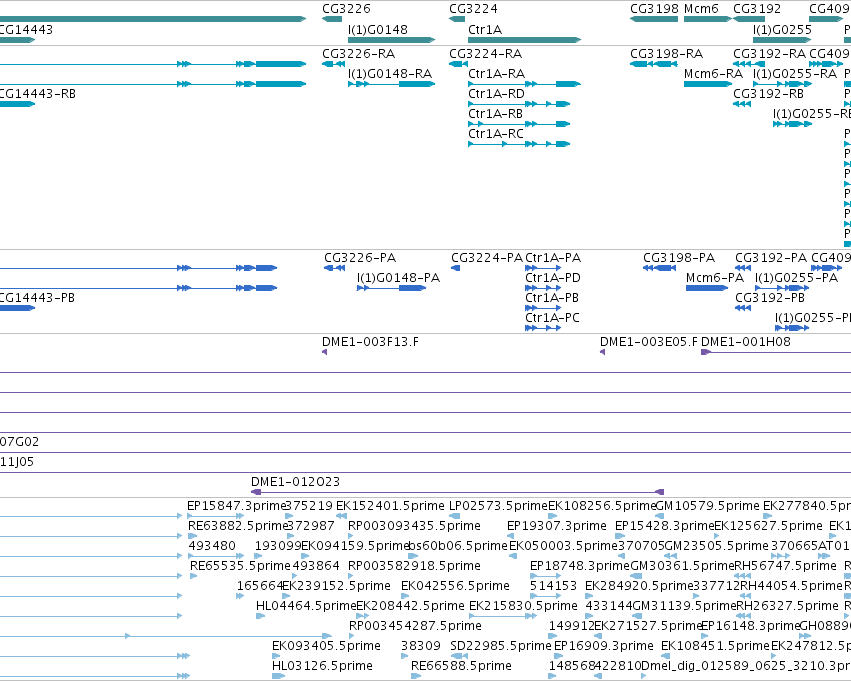
Task: Click protein l(1)G0148-PA label
Action: [x=398, y=277]
